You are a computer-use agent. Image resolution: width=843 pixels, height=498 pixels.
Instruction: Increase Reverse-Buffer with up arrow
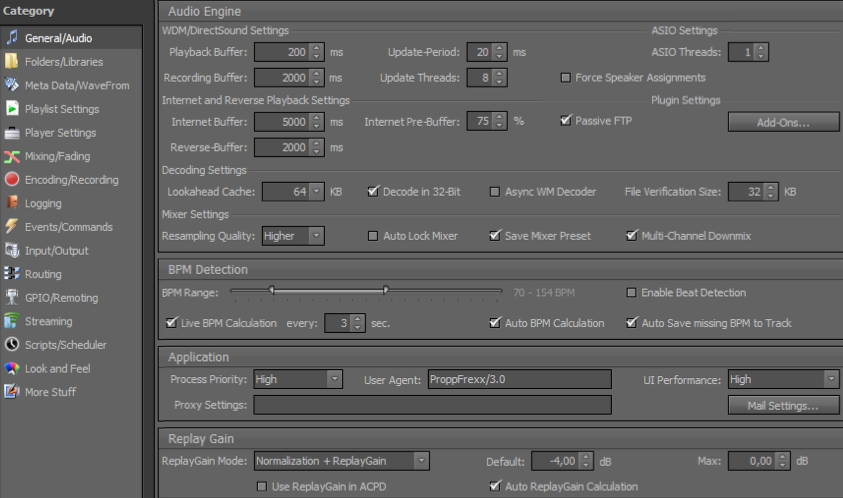pos(317,143)
